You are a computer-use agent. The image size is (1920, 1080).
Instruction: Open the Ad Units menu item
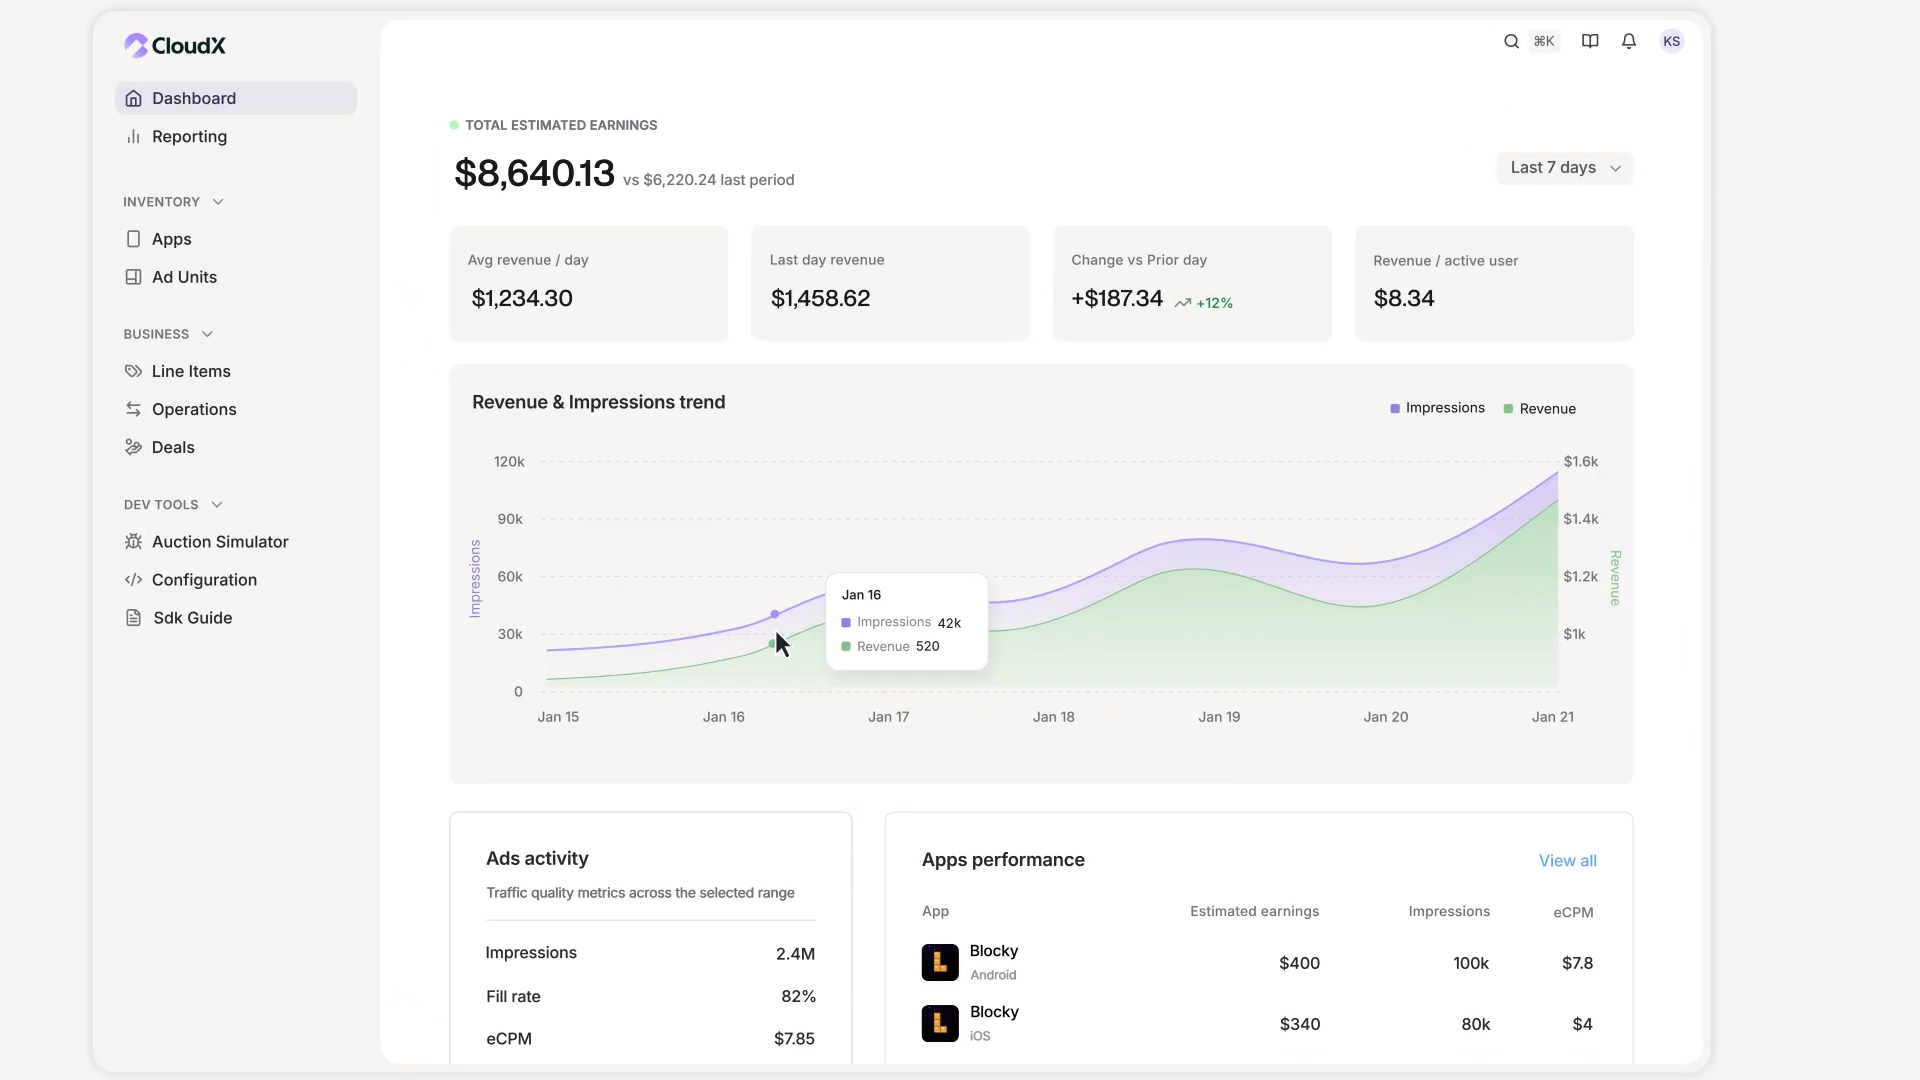[x=184, y=277]
